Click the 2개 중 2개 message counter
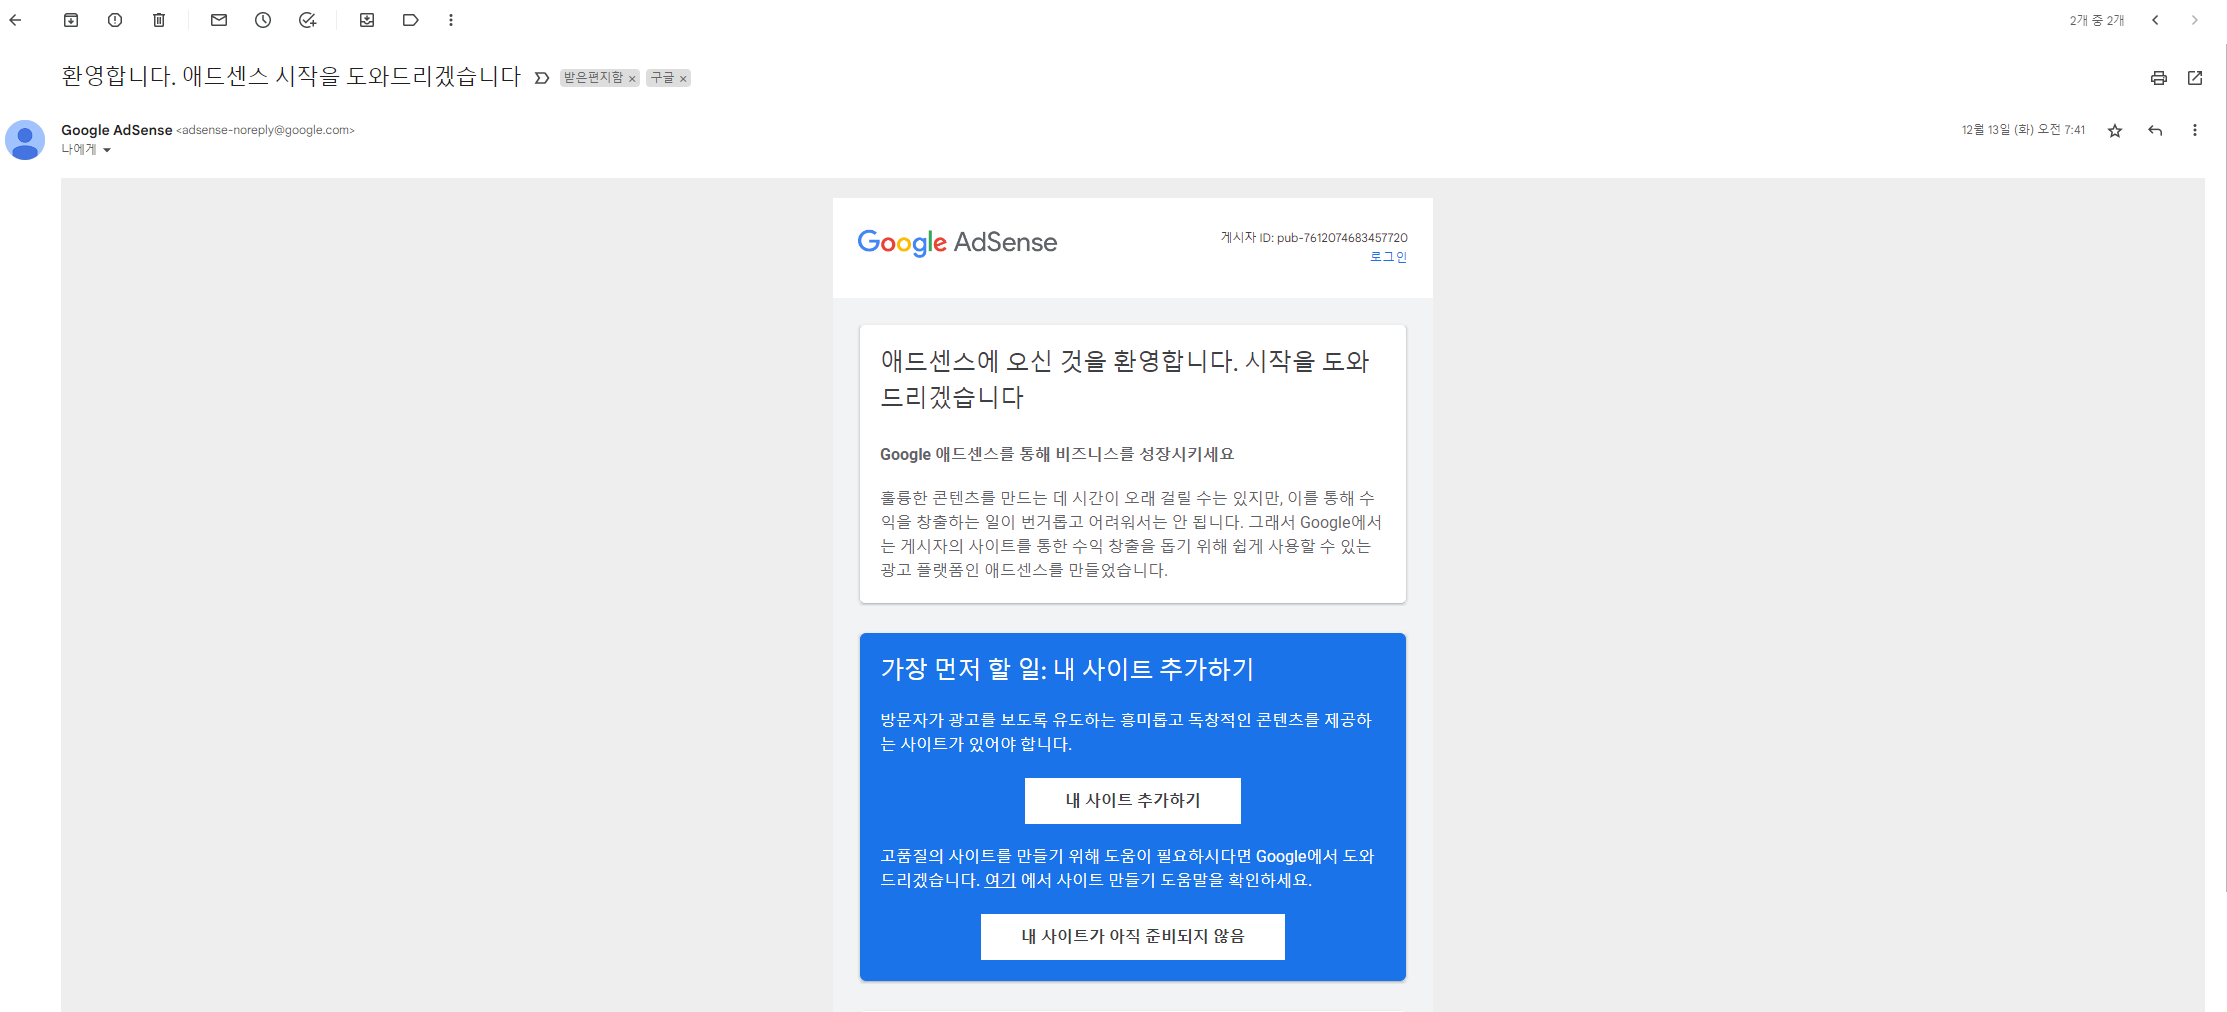 (x=2097, y=20)
